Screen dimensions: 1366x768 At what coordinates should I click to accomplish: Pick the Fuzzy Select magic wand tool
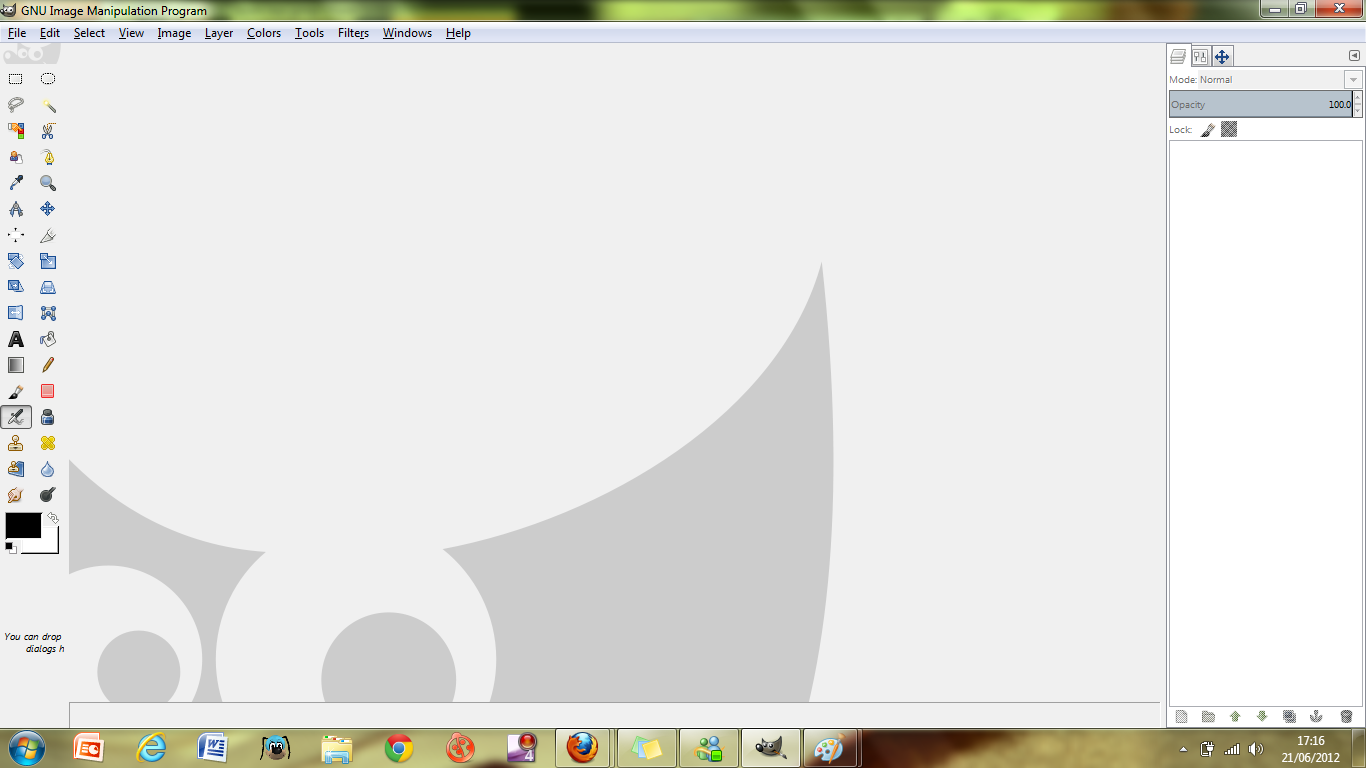48,105
